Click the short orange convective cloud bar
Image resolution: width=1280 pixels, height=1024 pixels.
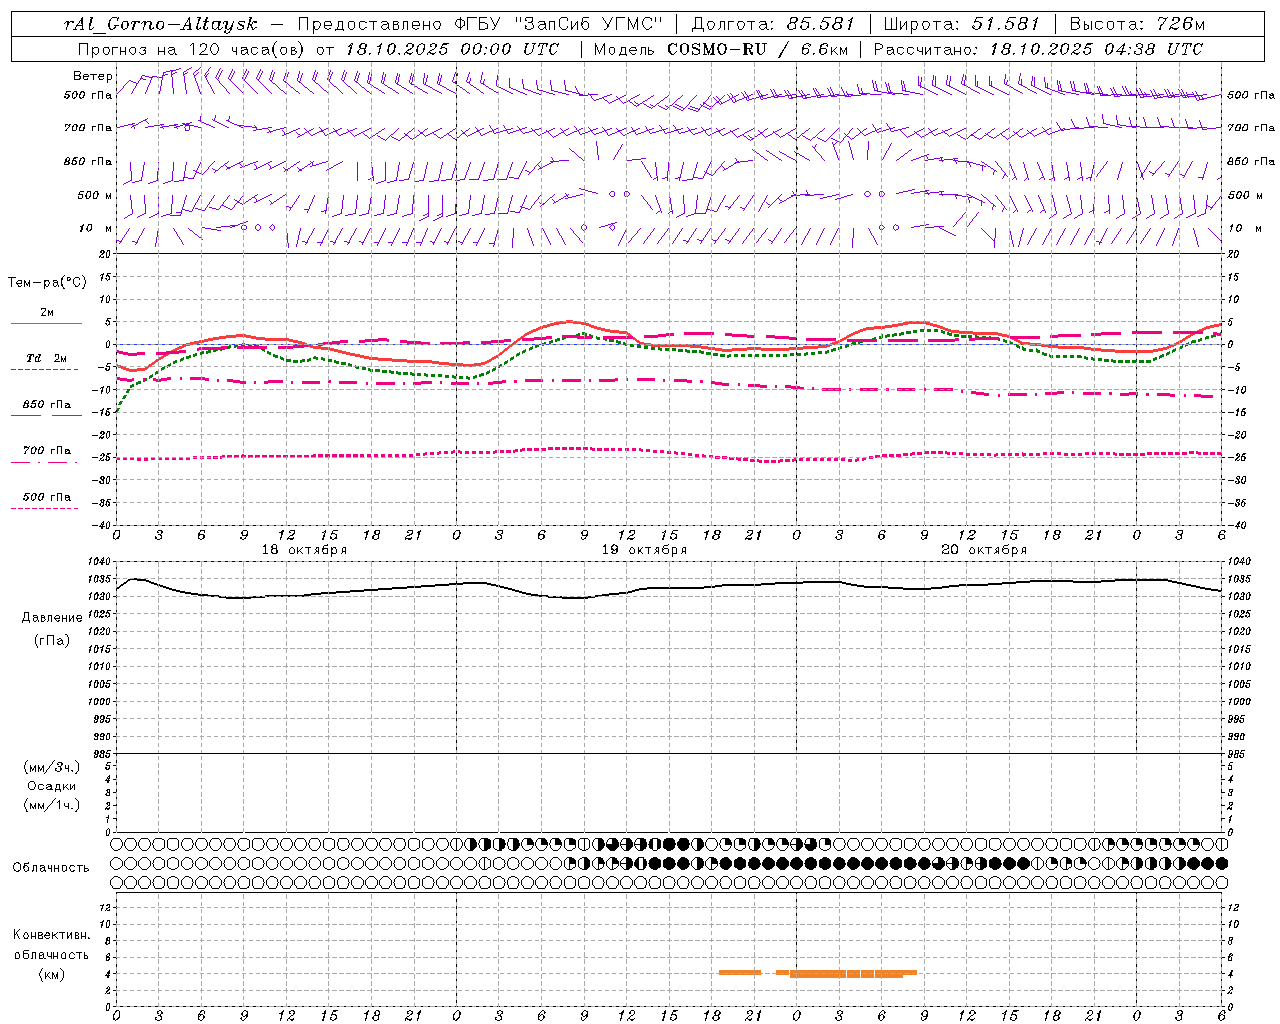click(740, 972)
